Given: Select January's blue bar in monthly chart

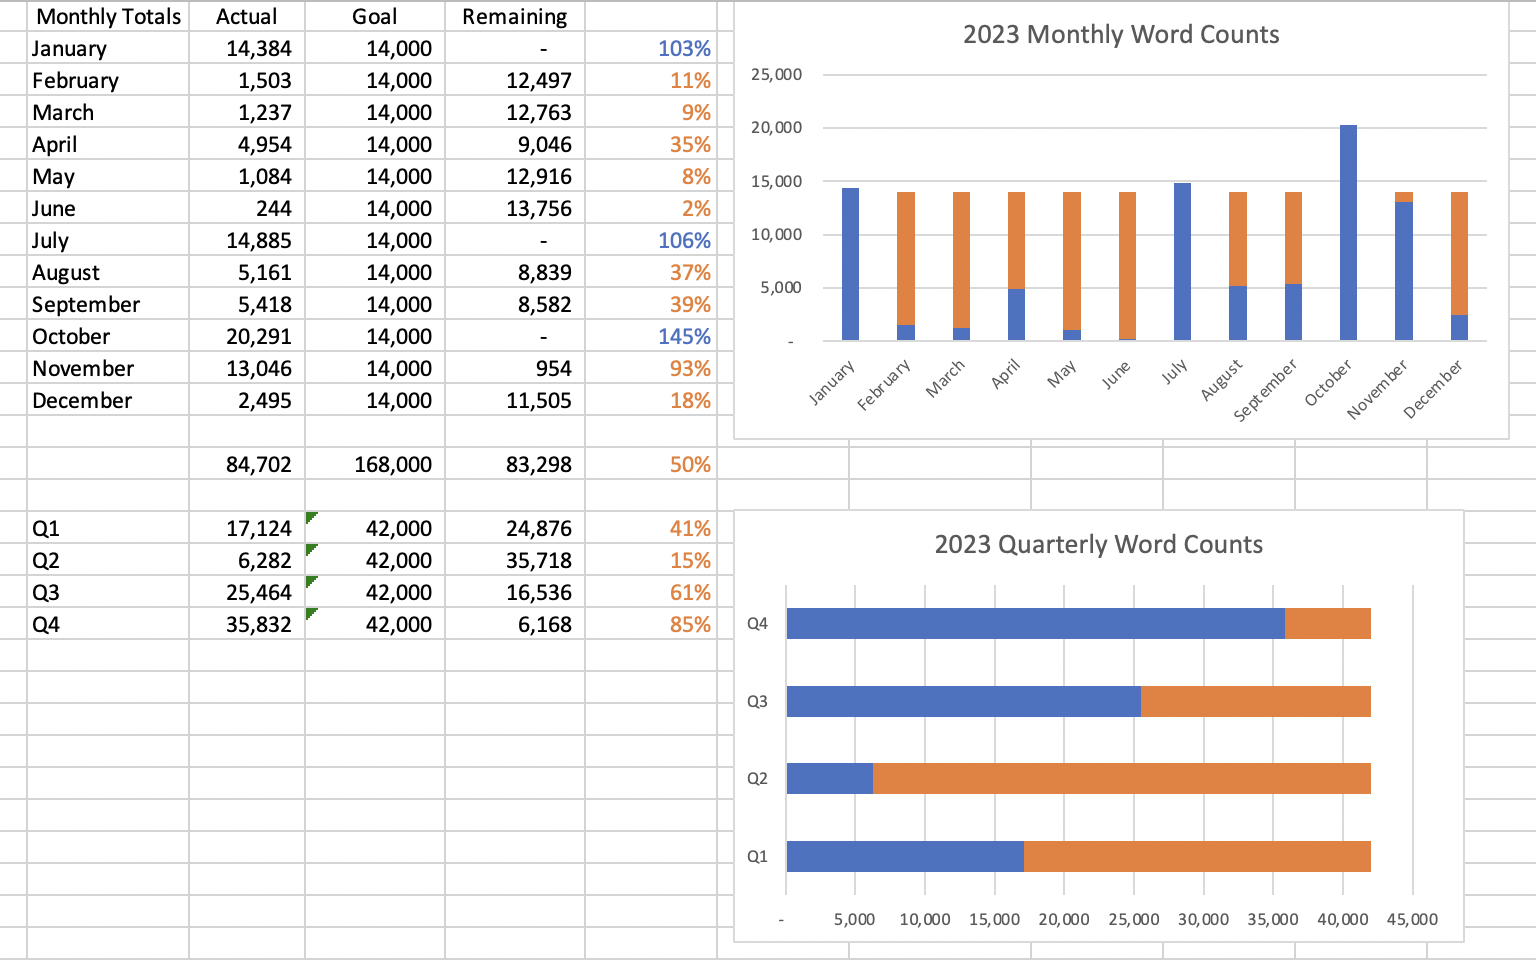Looking at the screenshot, I should pyautogui.click(x=850, y=264).
